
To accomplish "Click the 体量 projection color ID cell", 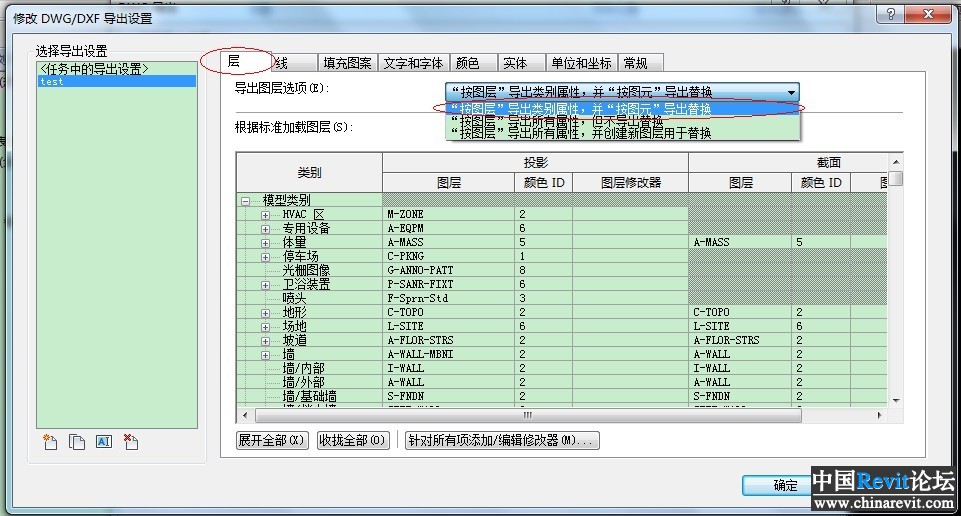I will click(x=544, y=243).
